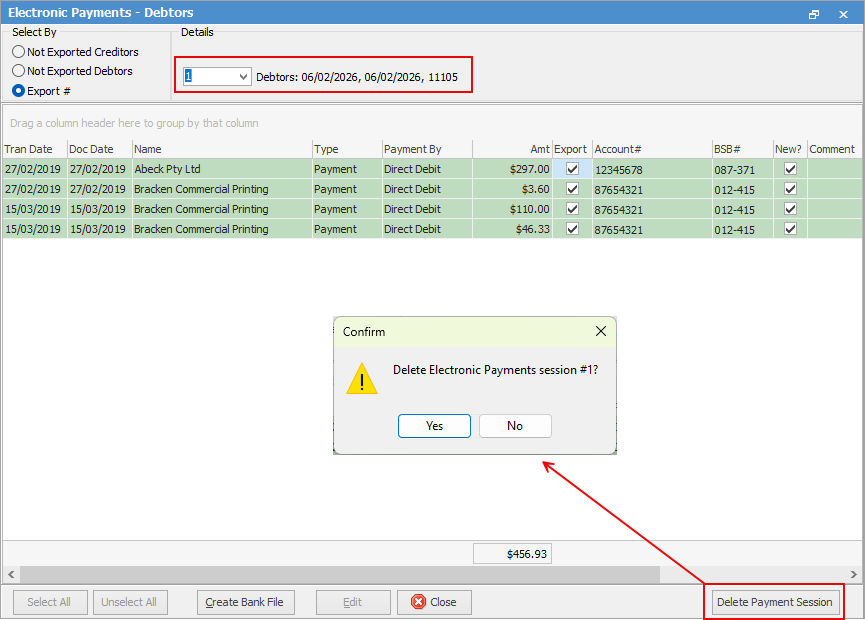Image resolution: width=865 pixels, height=620 pixels.
Task: Click Yes in the Confirm dialog
Action: 434,425
